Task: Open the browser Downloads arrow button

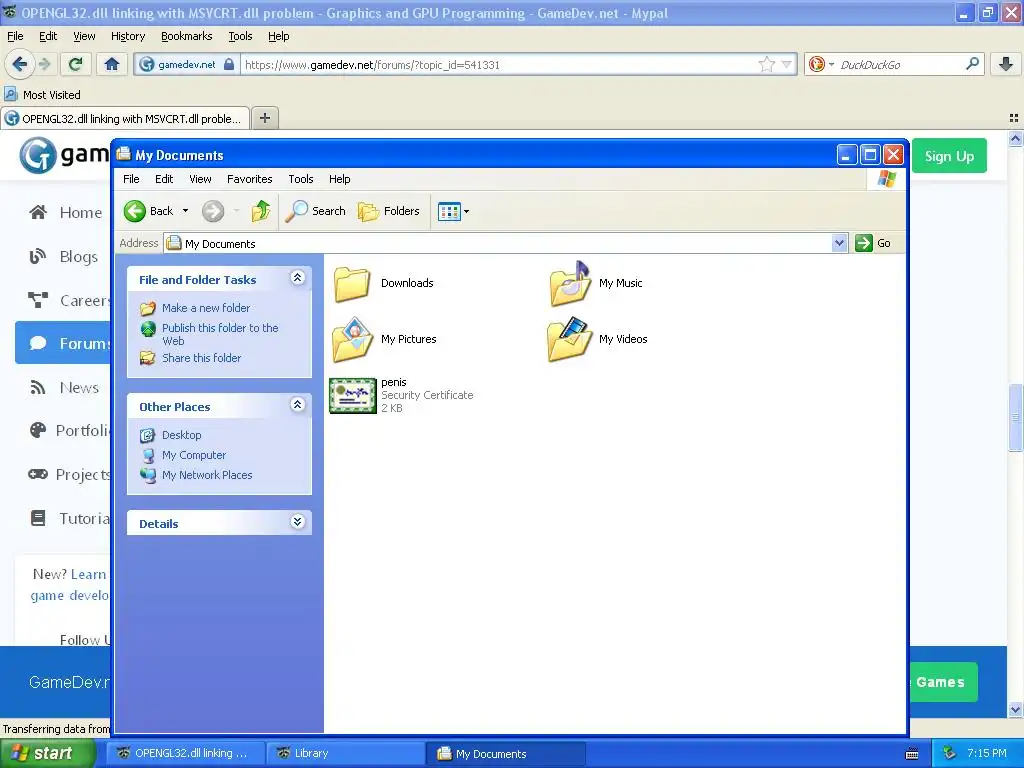Action: click(x=1006, y=64)
